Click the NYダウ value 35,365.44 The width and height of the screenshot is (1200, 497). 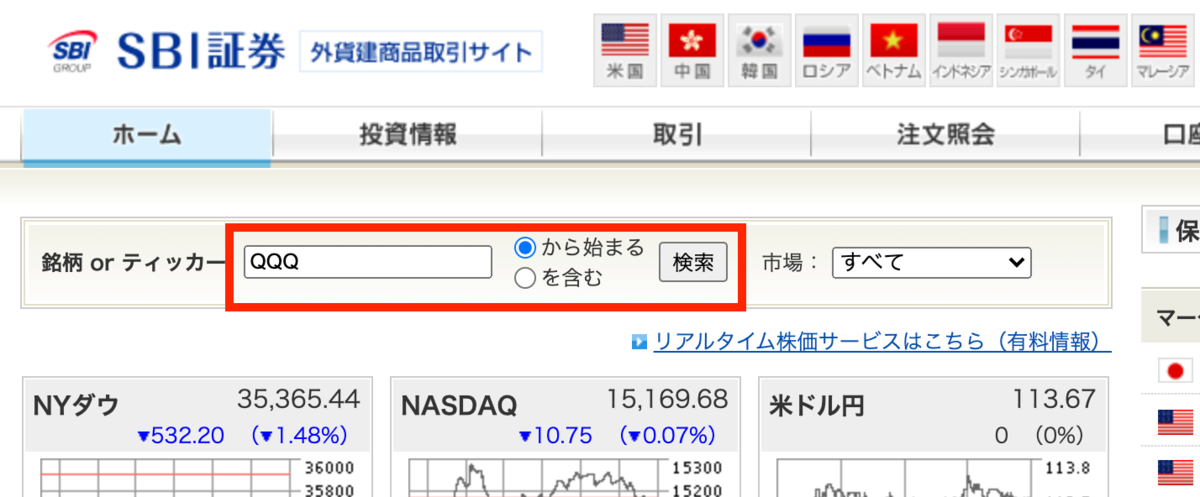pos(298,400)
